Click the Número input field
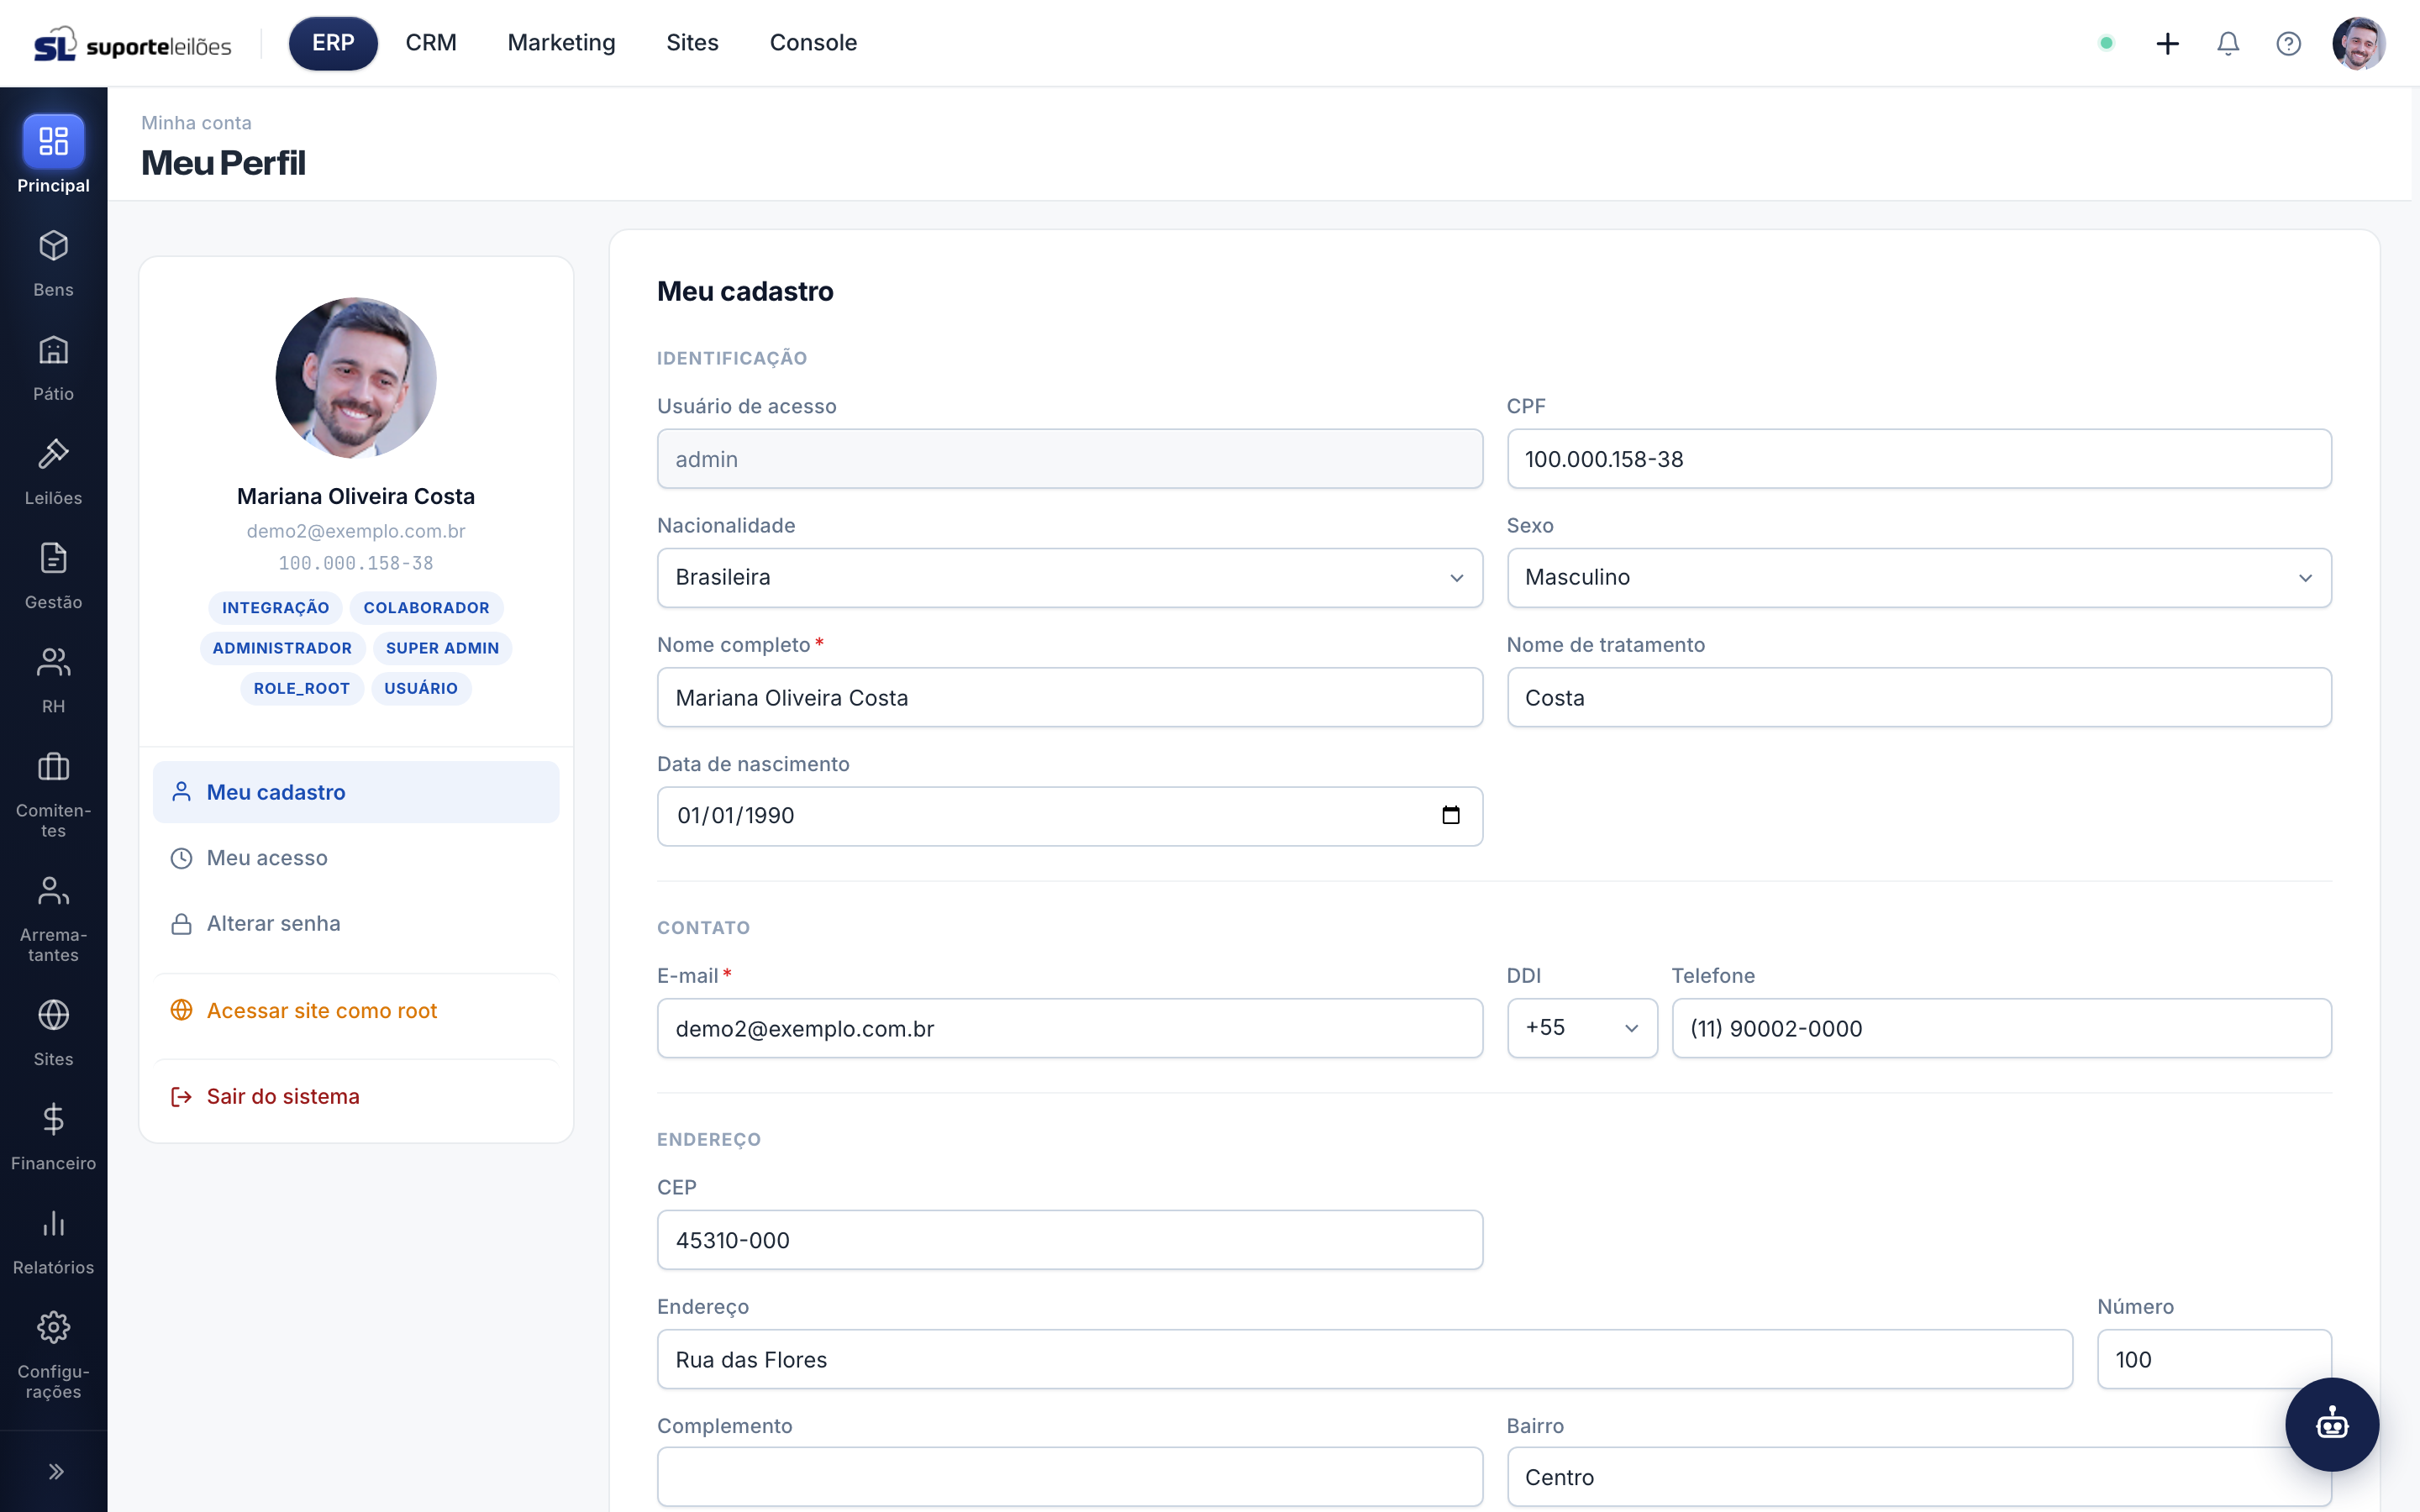The height and width of the screenshot is (1512, 2420). [2213, 1359]
